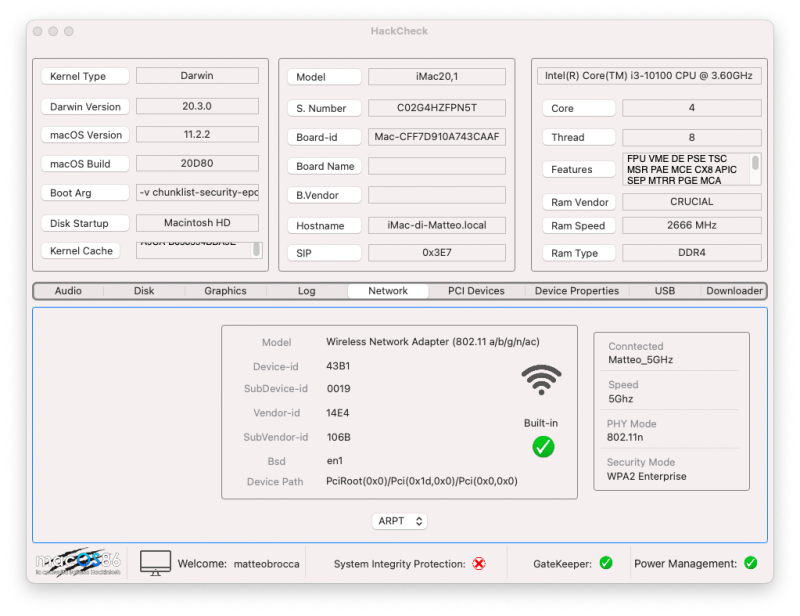The height and width of the screenshot is (616, 800).
Task: Click the green GateKeeper status icon
Action: click(606, 563)
